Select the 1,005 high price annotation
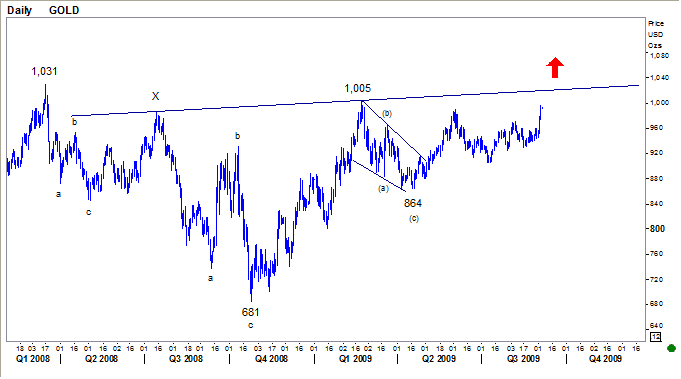 357,89
